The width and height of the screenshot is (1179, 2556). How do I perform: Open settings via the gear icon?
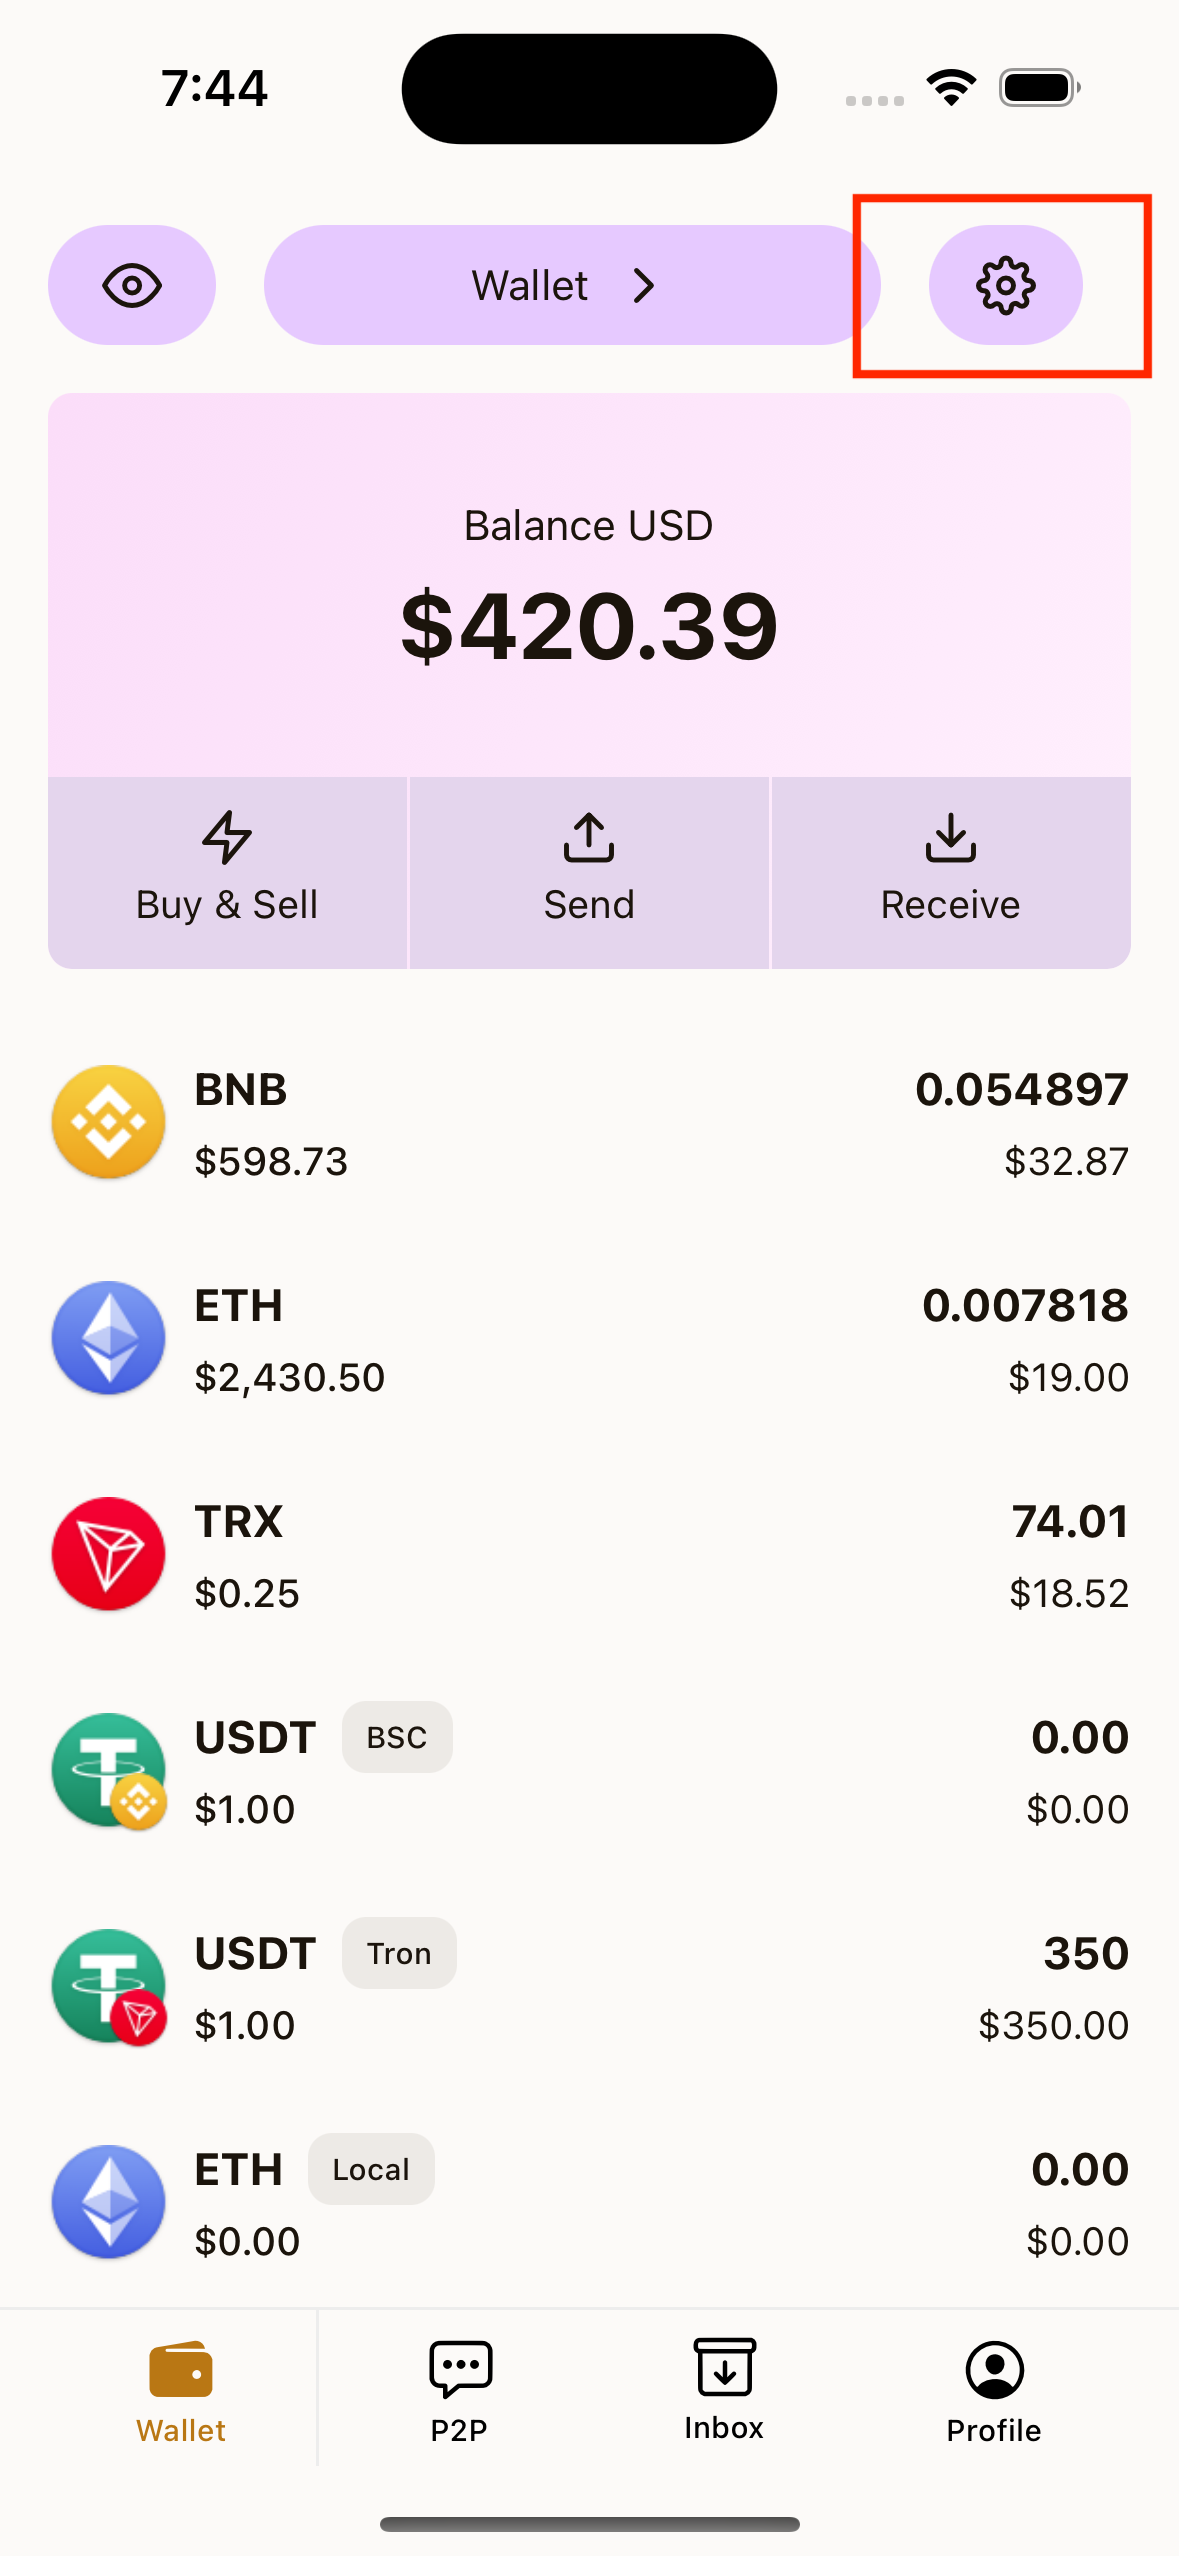pos(1005,285)
